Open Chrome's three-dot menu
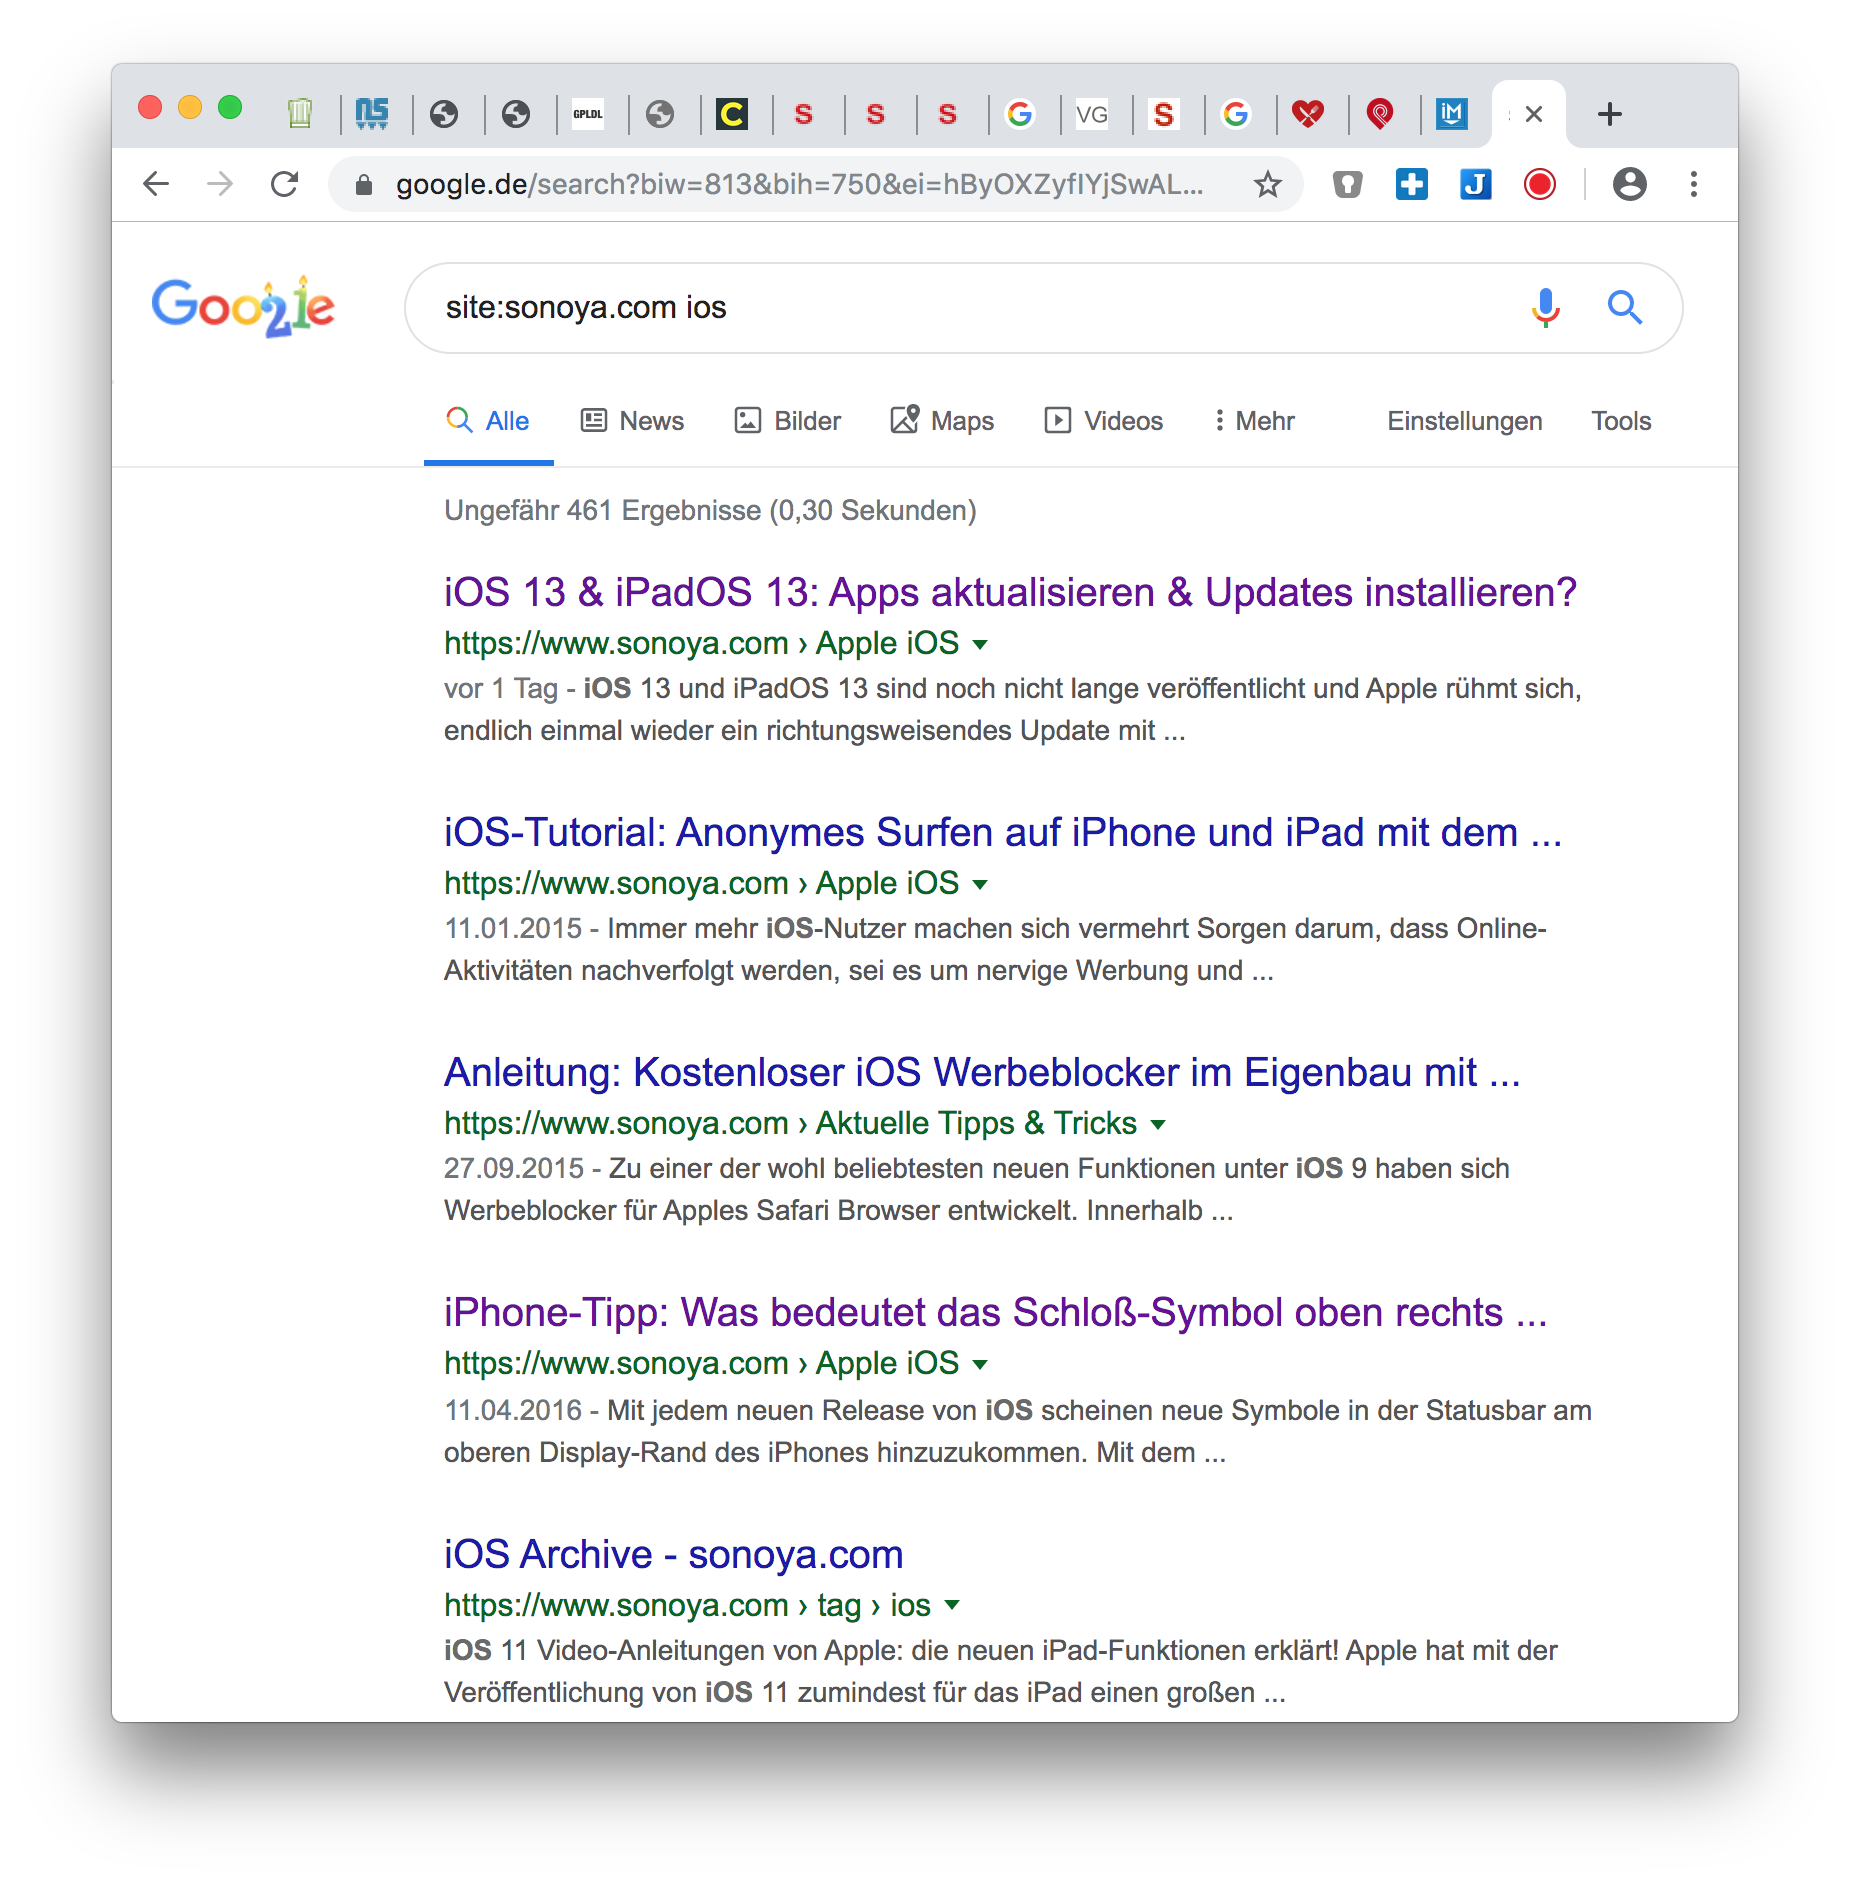Viewport: 1850px width, 1882px height. (1694, 184)
